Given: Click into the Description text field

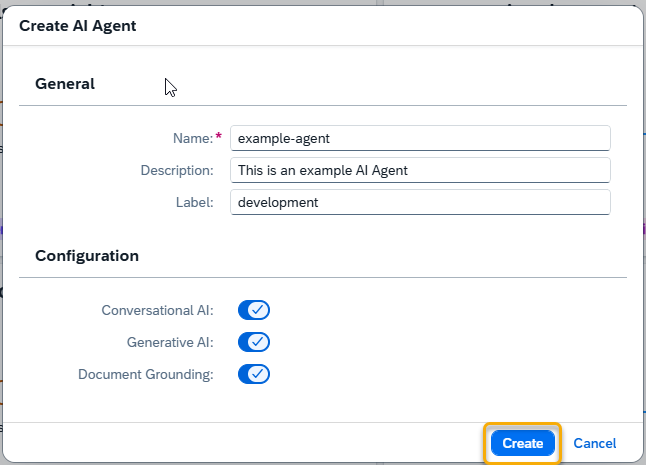Looking at the screenshot, I should pyautogui.click(x=419, y=170).
